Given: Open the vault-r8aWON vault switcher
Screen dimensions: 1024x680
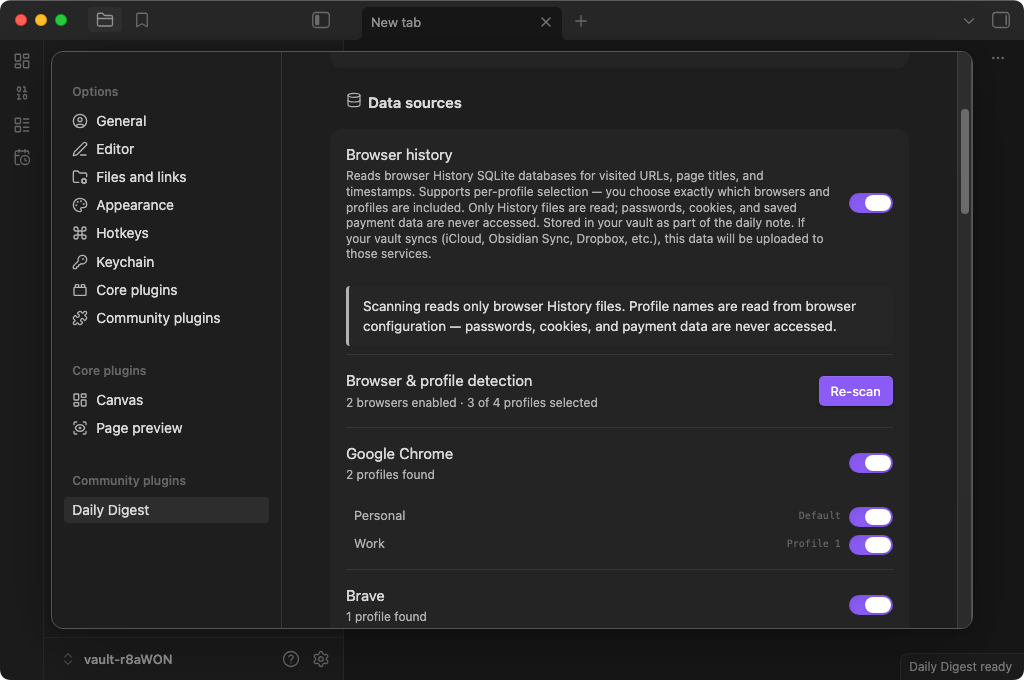Looking at the screenshot, I should pyautogui.click(x=118, y=659).
